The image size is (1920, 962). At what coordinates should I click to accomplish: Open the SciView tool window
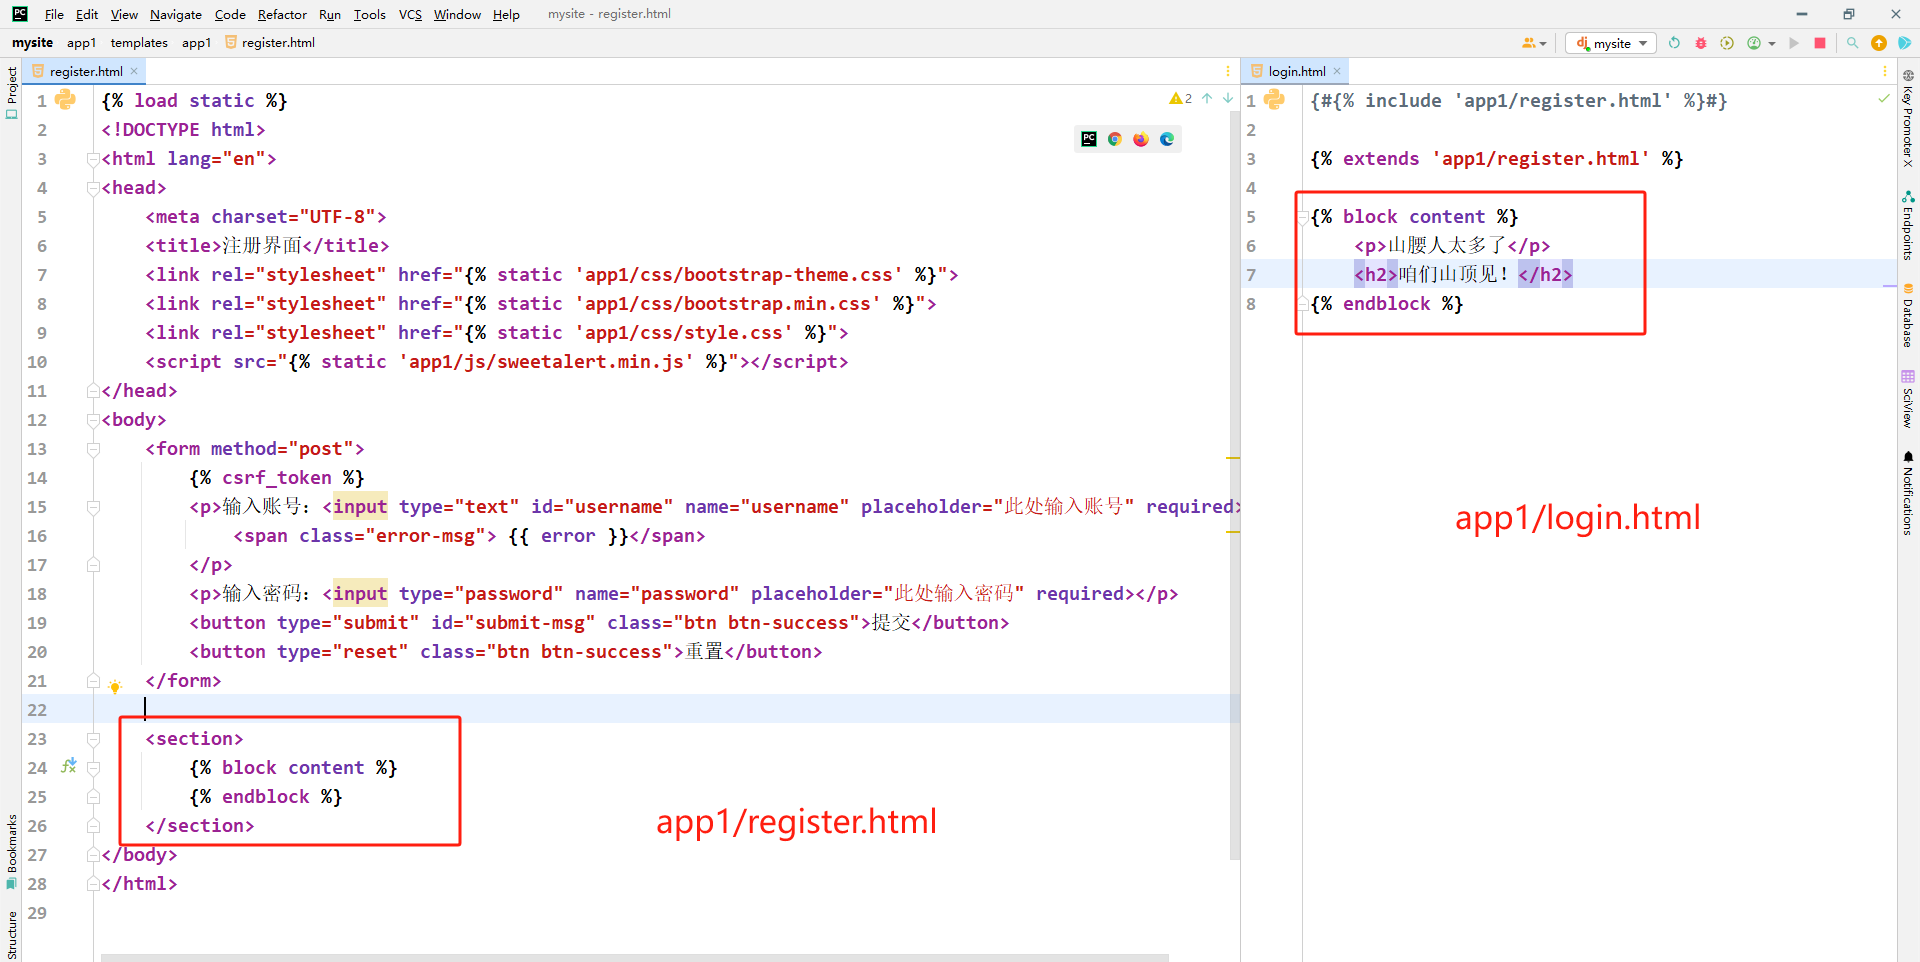[x=1908, y=399]
